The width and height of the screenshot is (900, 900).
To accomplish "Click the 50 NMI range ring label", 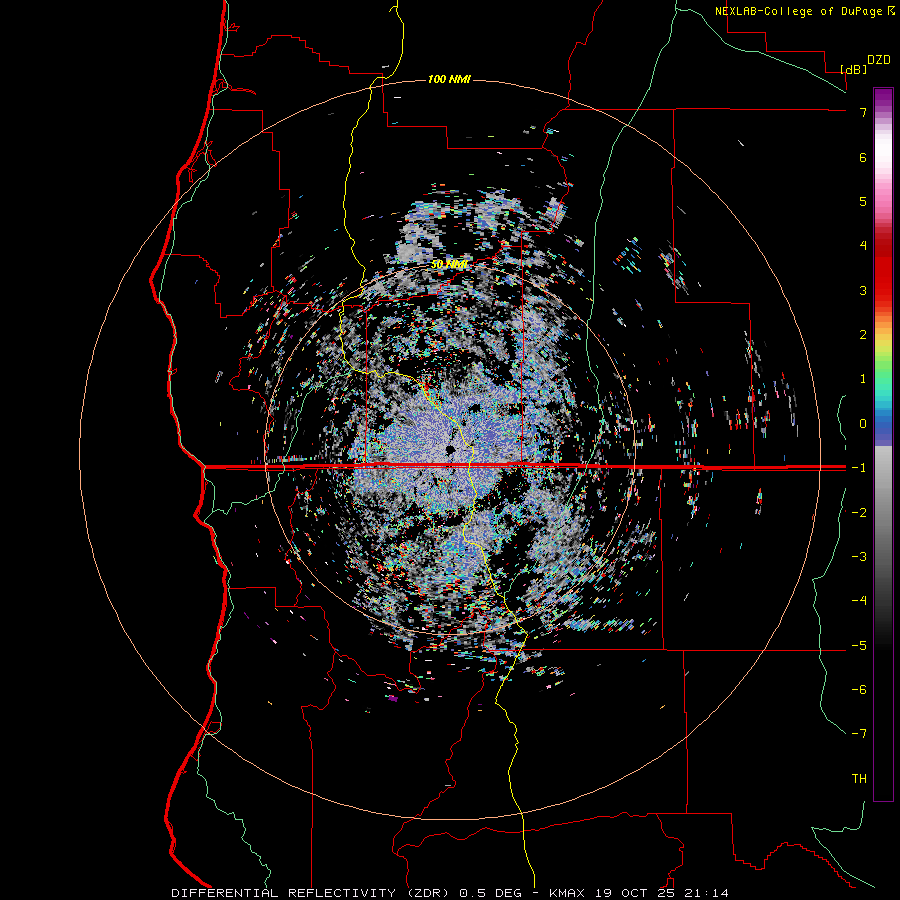I will (x=449, y=264).
